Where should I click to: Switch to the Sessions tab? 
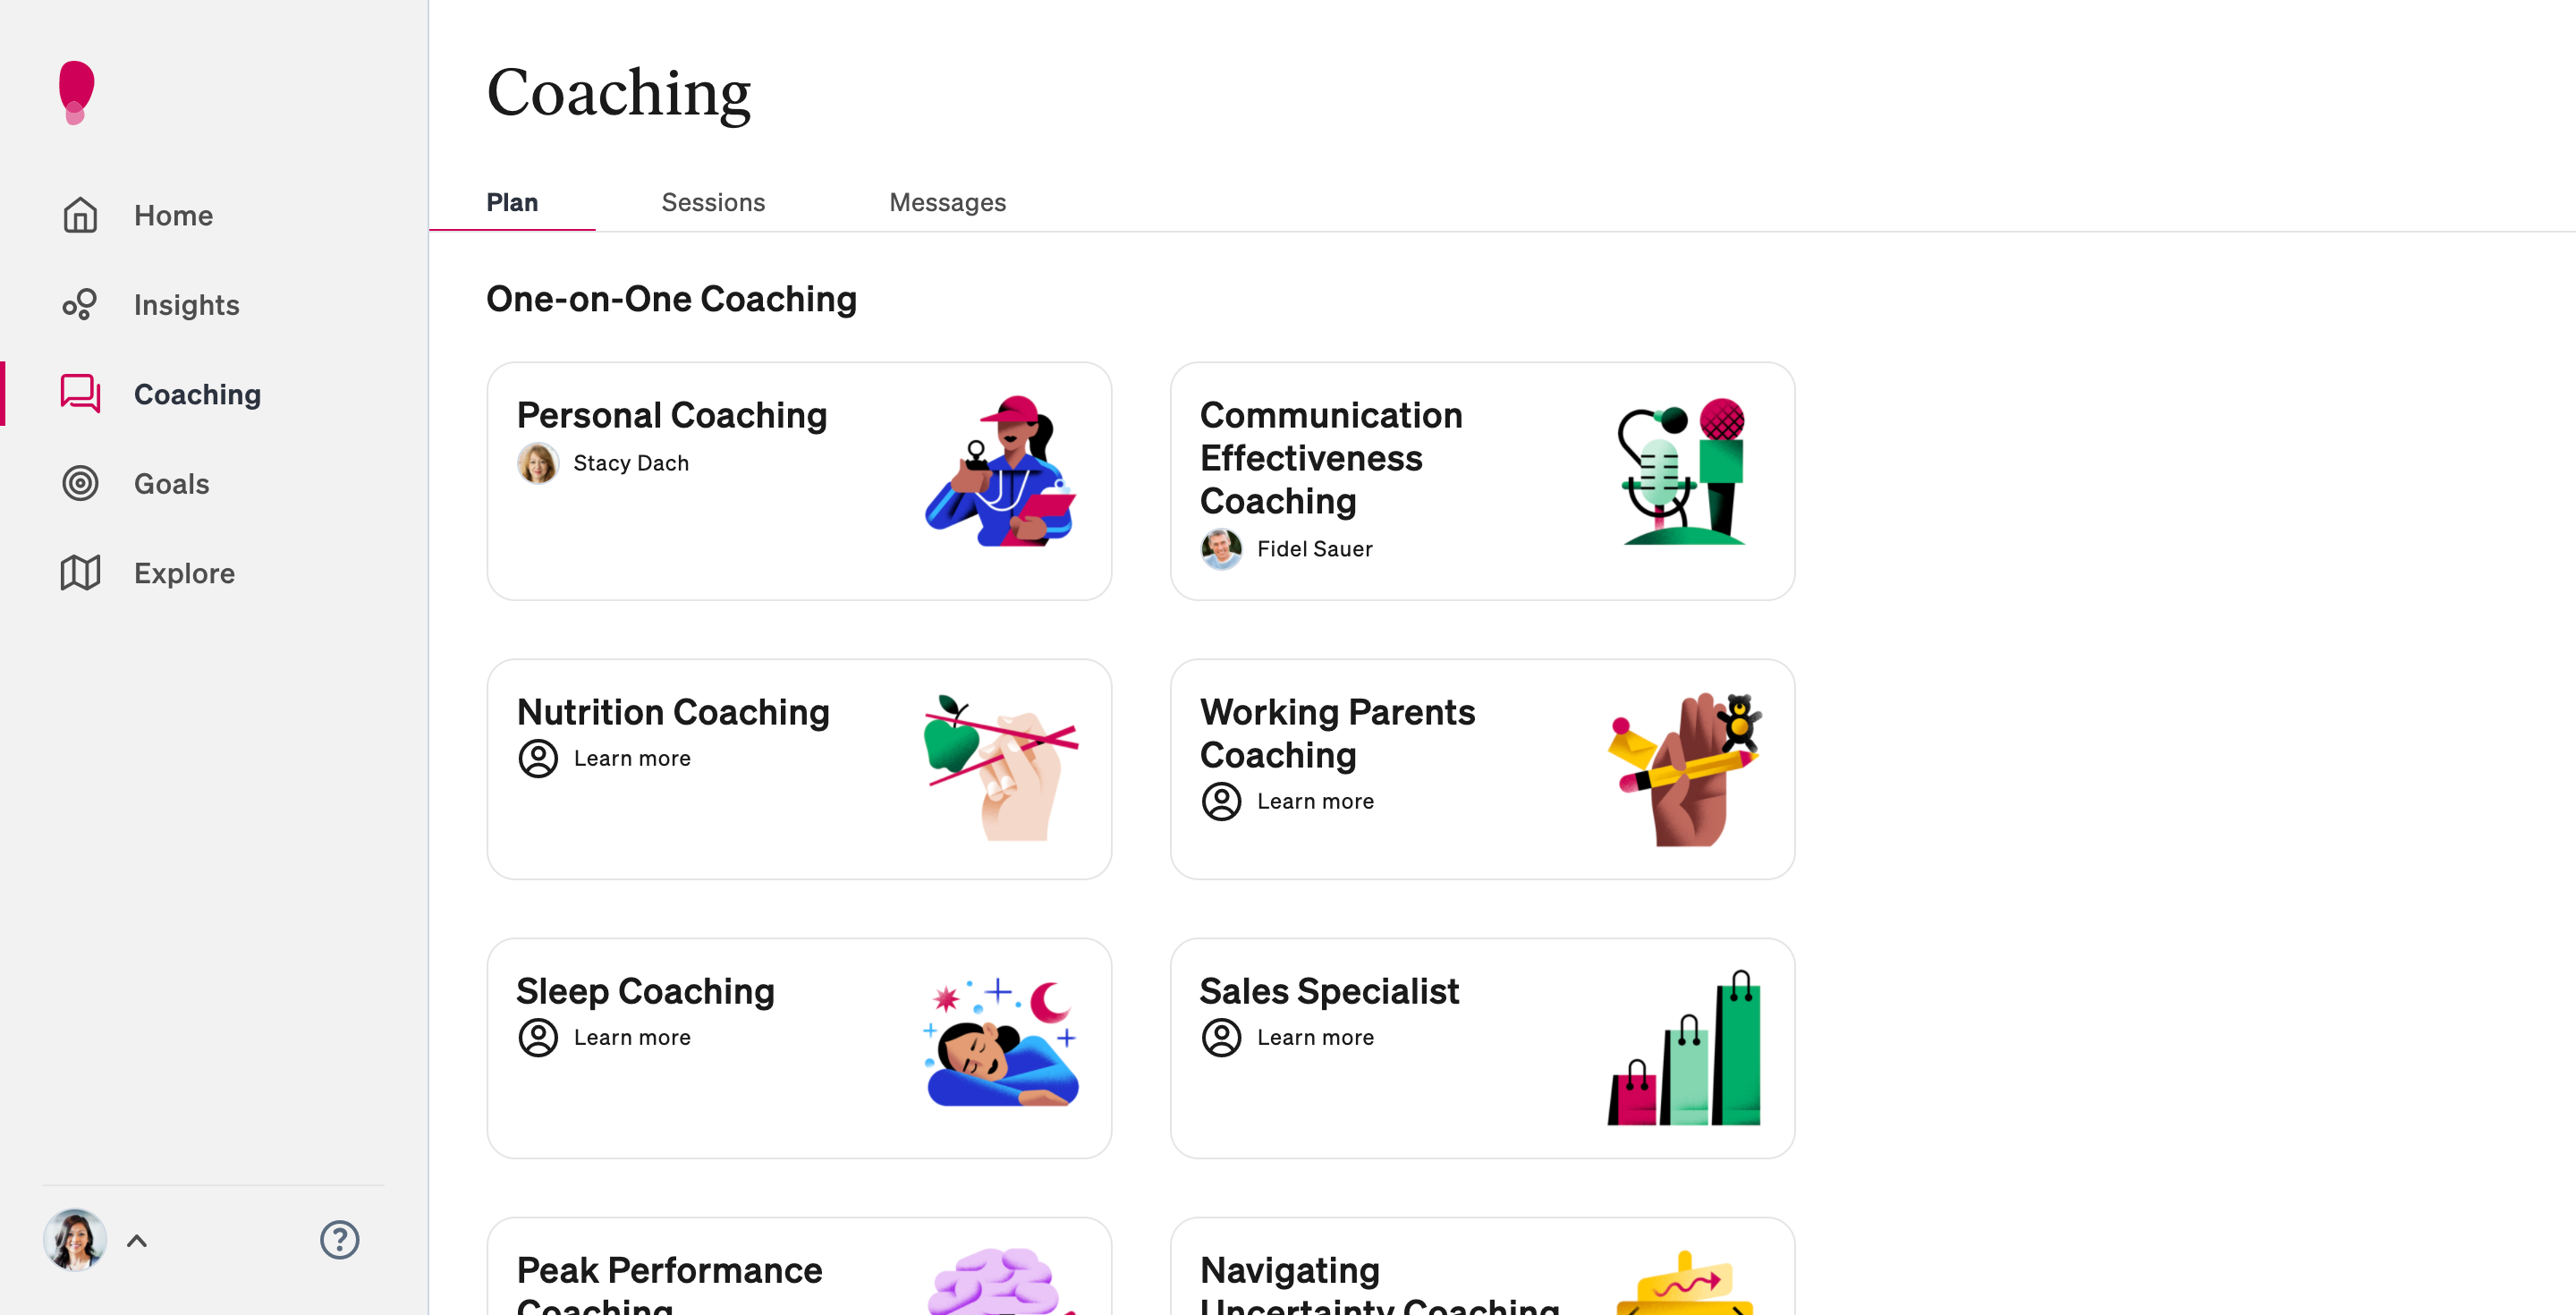713,201
